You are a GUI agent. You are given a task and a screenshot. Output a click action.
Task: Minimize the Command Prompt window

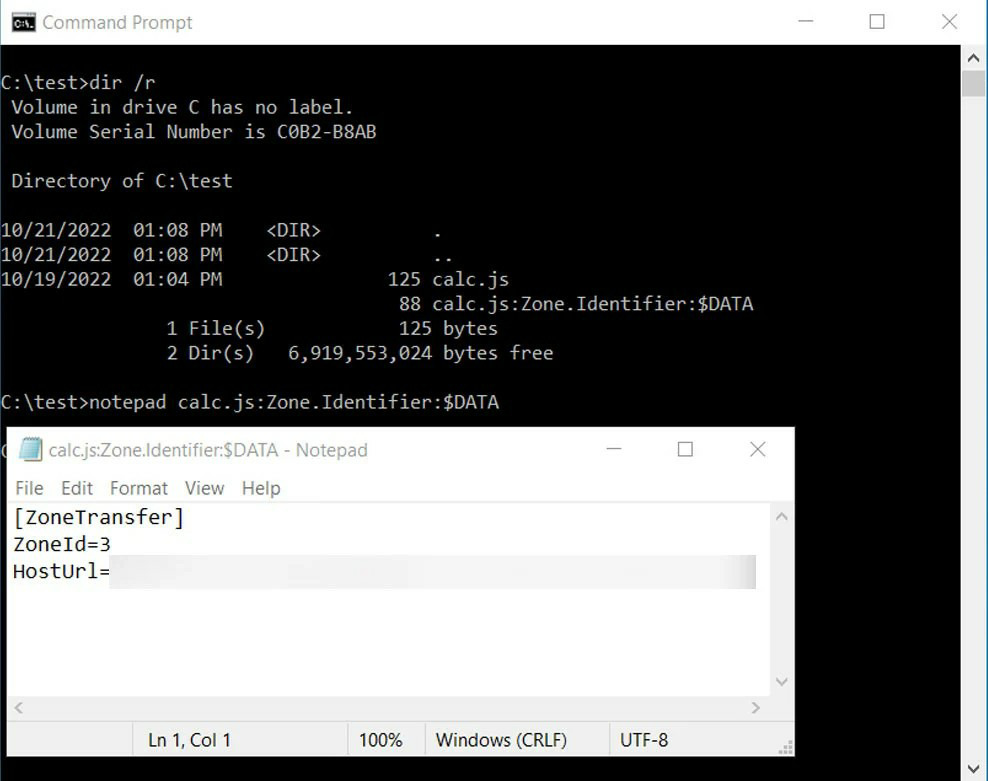pos(805,22)
